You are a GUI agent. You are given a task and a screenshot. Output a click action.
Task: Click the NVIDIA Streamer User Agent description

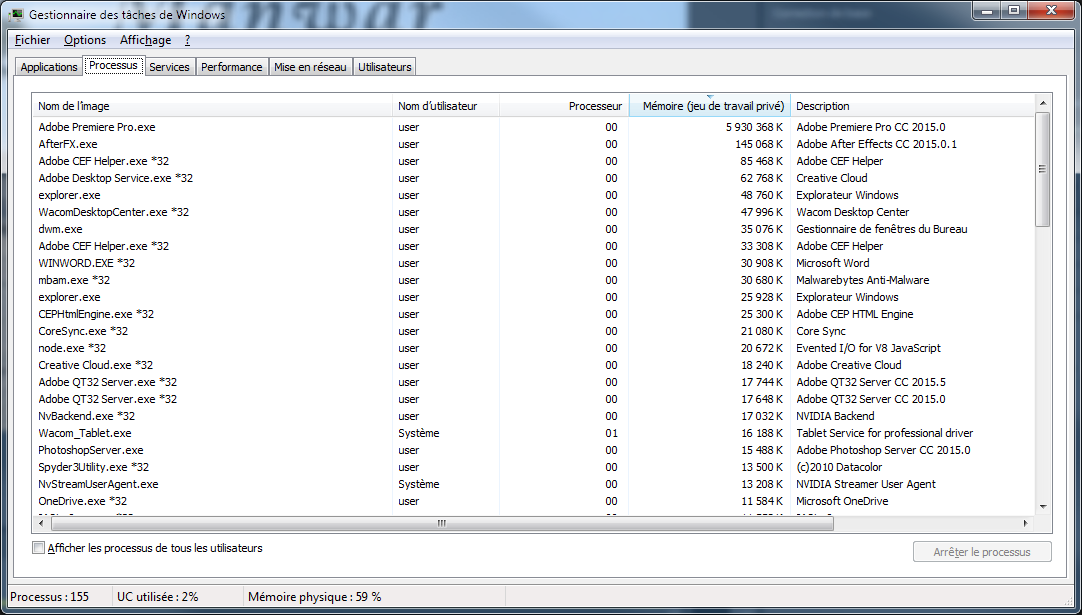[866, 484]
